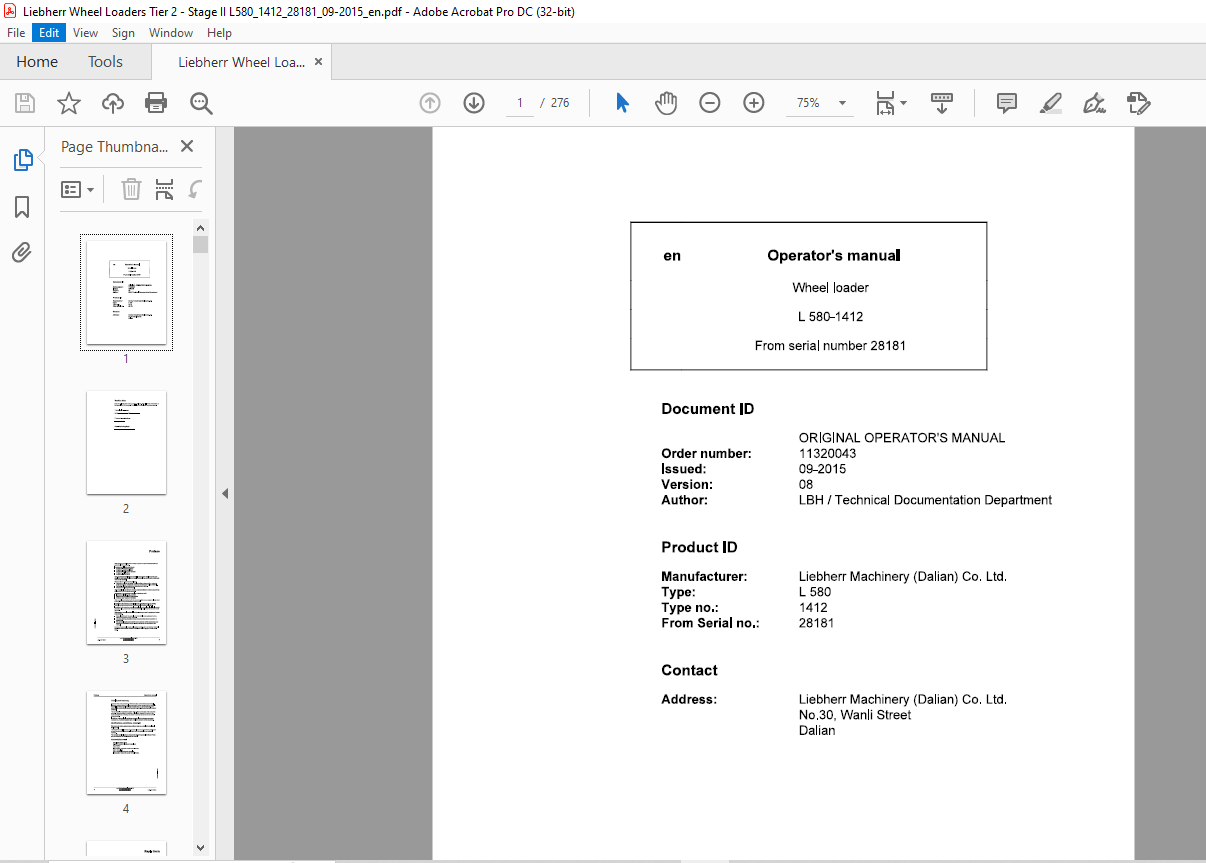
Task: Click the print pages icon in thumbnails panel
Action: [165, 189]
